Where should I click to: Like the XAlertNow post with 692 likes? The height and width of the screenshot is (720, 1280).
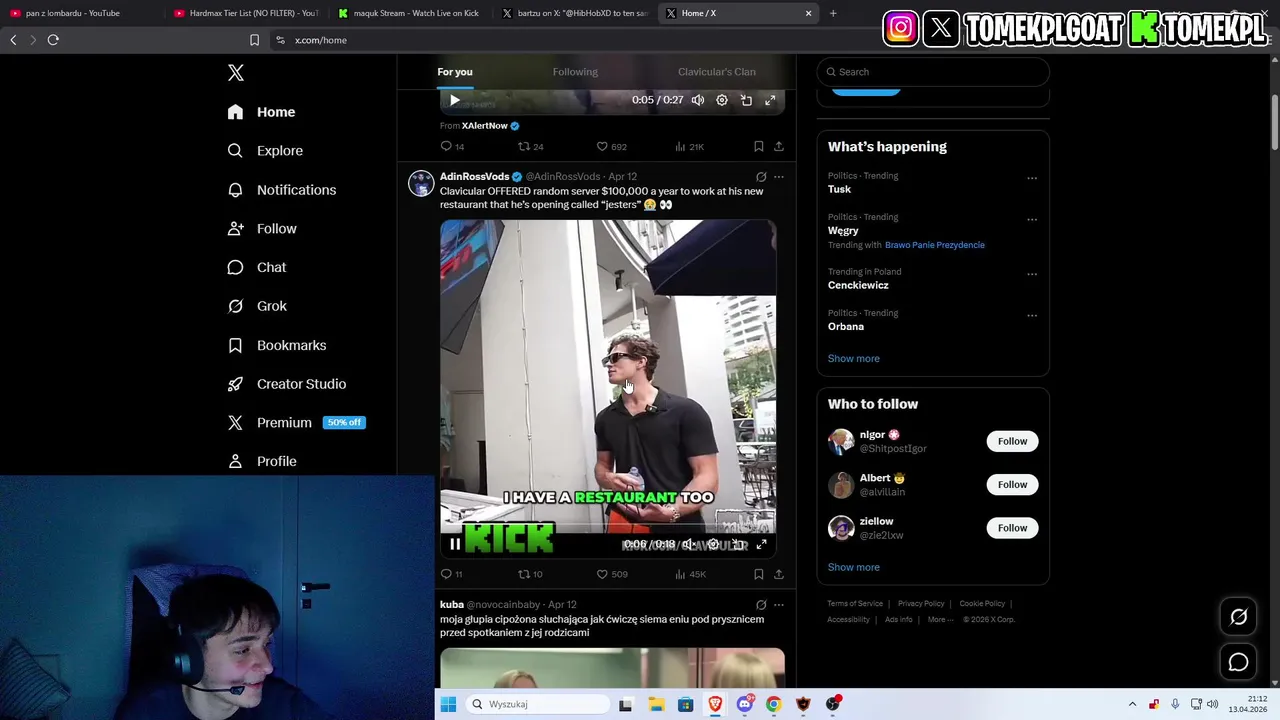611,146
